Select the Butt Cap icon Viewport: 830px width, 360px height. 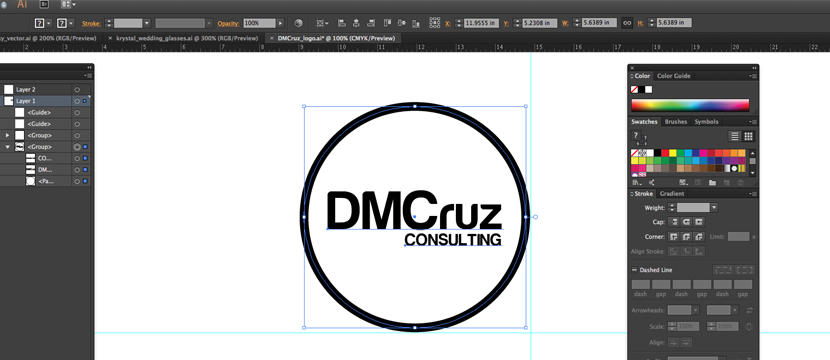tap(673, 222)
